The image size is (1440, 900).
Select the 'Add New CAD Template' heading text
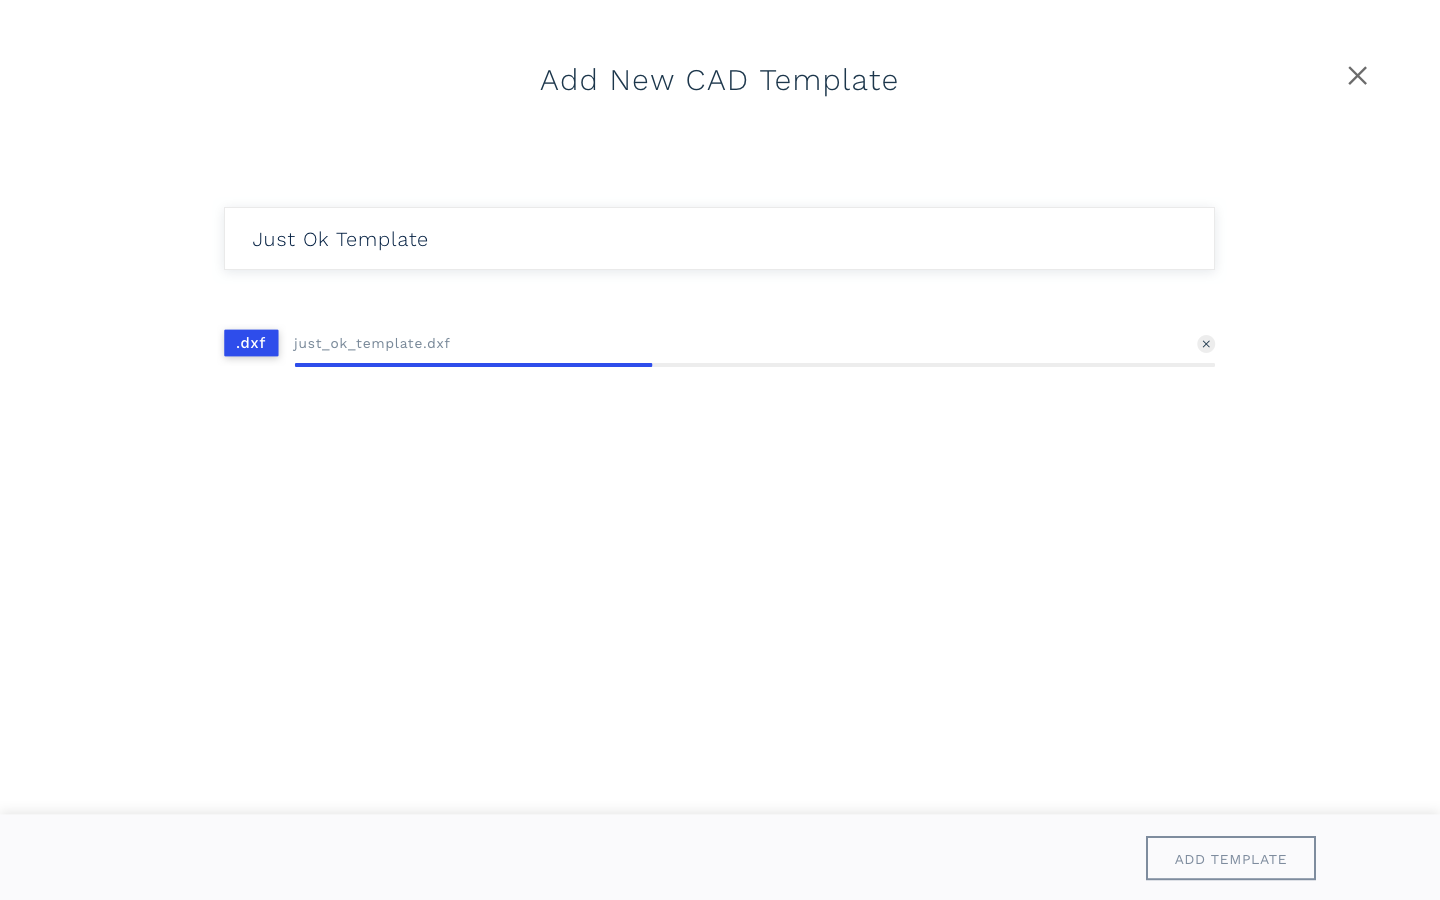coord(719,80)
